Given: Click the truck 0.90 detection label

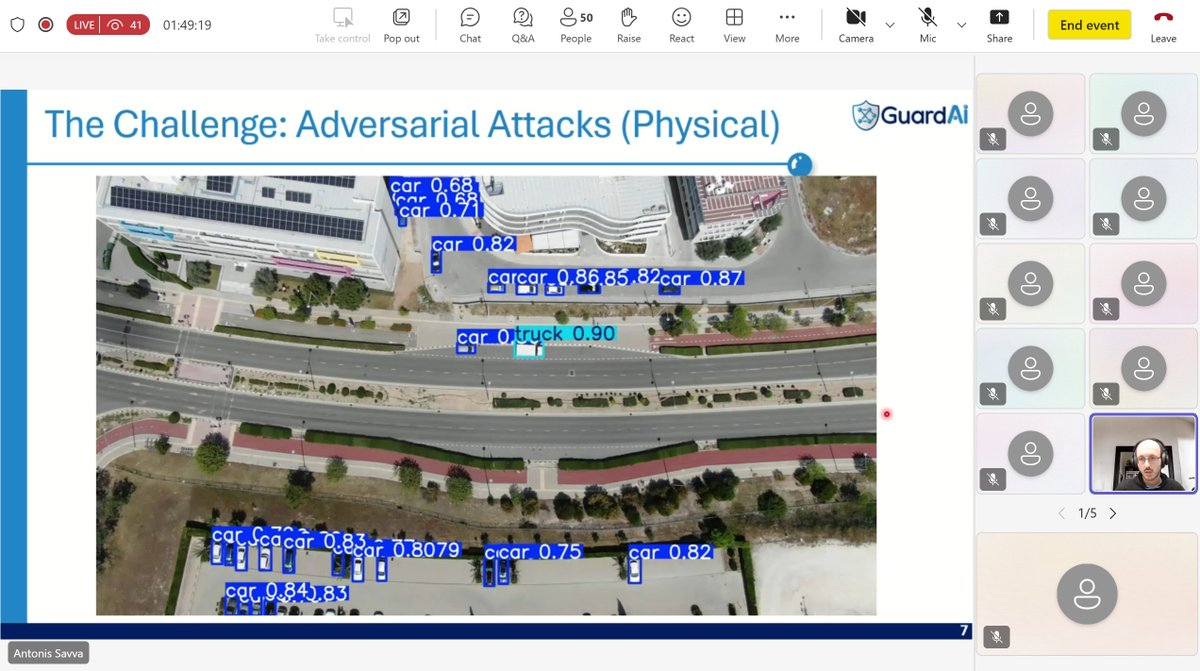Looking at the screenshot, I should coord(564,333).
